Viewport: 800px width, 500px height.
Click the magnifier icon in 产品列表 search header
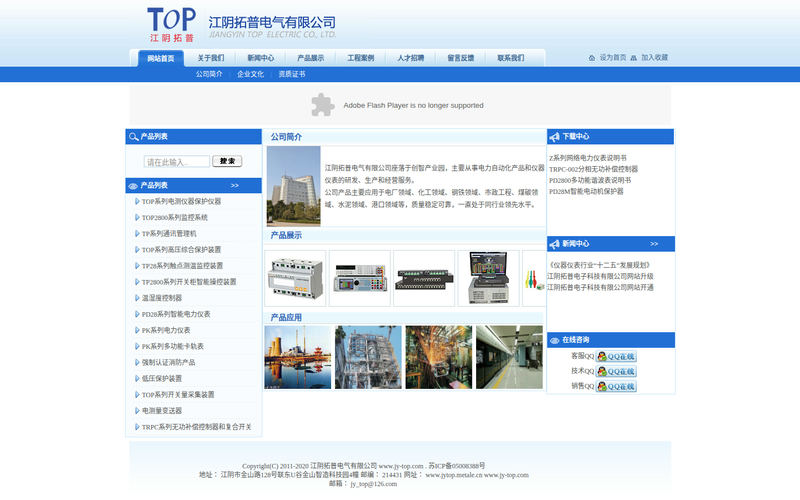pos(134,137)
